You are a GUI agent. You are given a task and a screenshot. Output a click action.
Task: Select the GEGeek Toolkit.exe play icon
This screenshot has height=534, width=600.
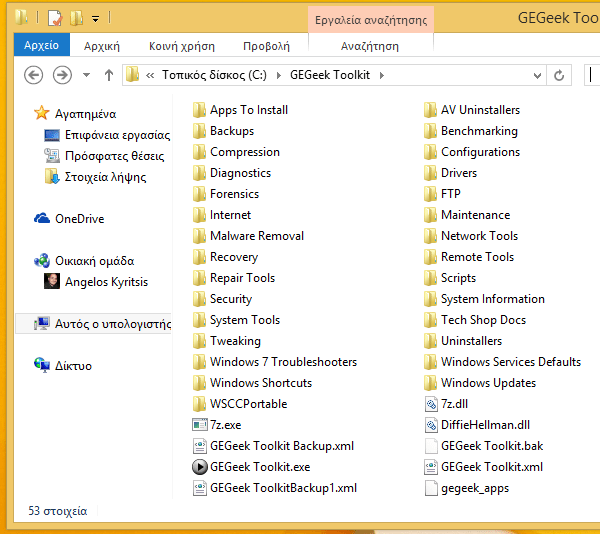[x=199, y=467]
